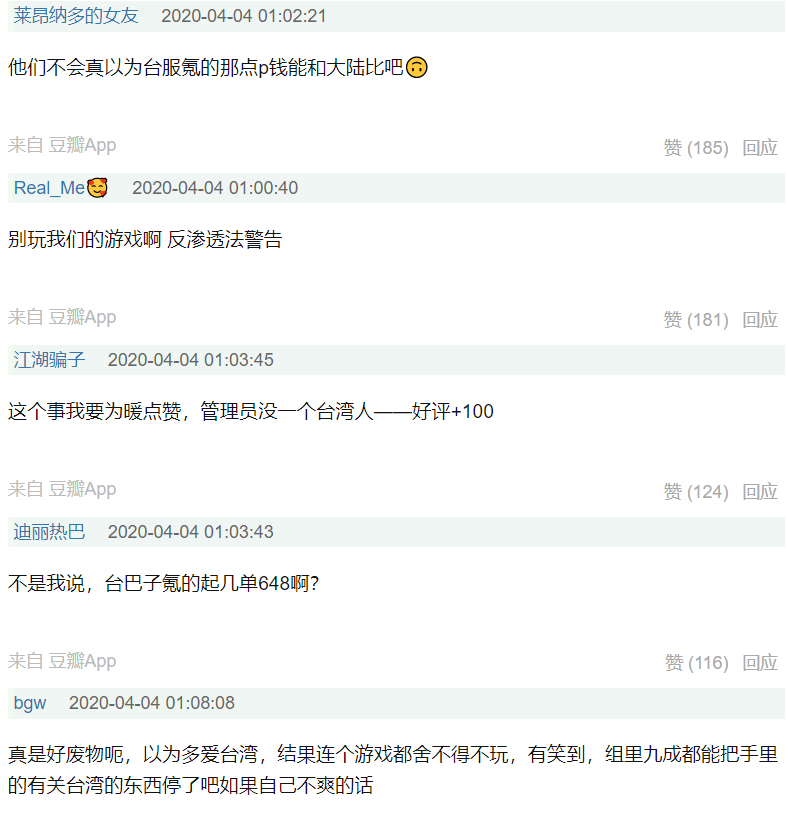Reply to 迪丽热巴's comment via 回应
The width and height of the screenshot is (786, 825).
point(760,663)
